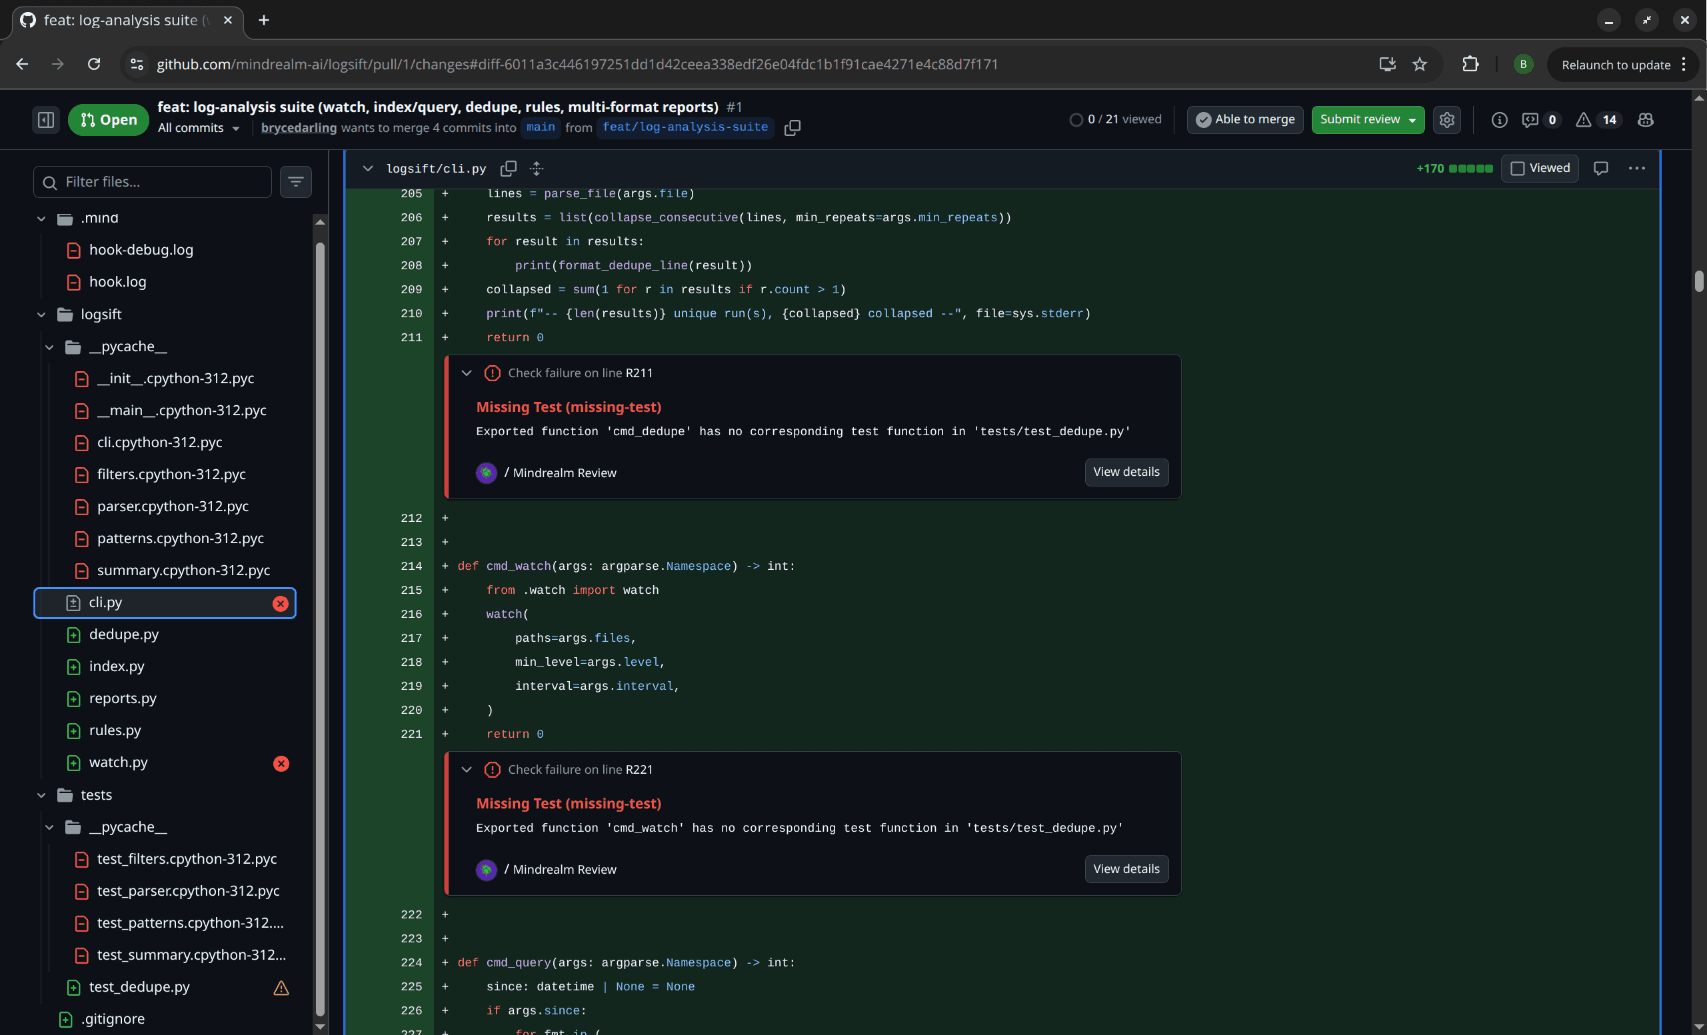1707x1035 pixels.
Task: Install the app from address bar
Action: tap(1387, 64)
